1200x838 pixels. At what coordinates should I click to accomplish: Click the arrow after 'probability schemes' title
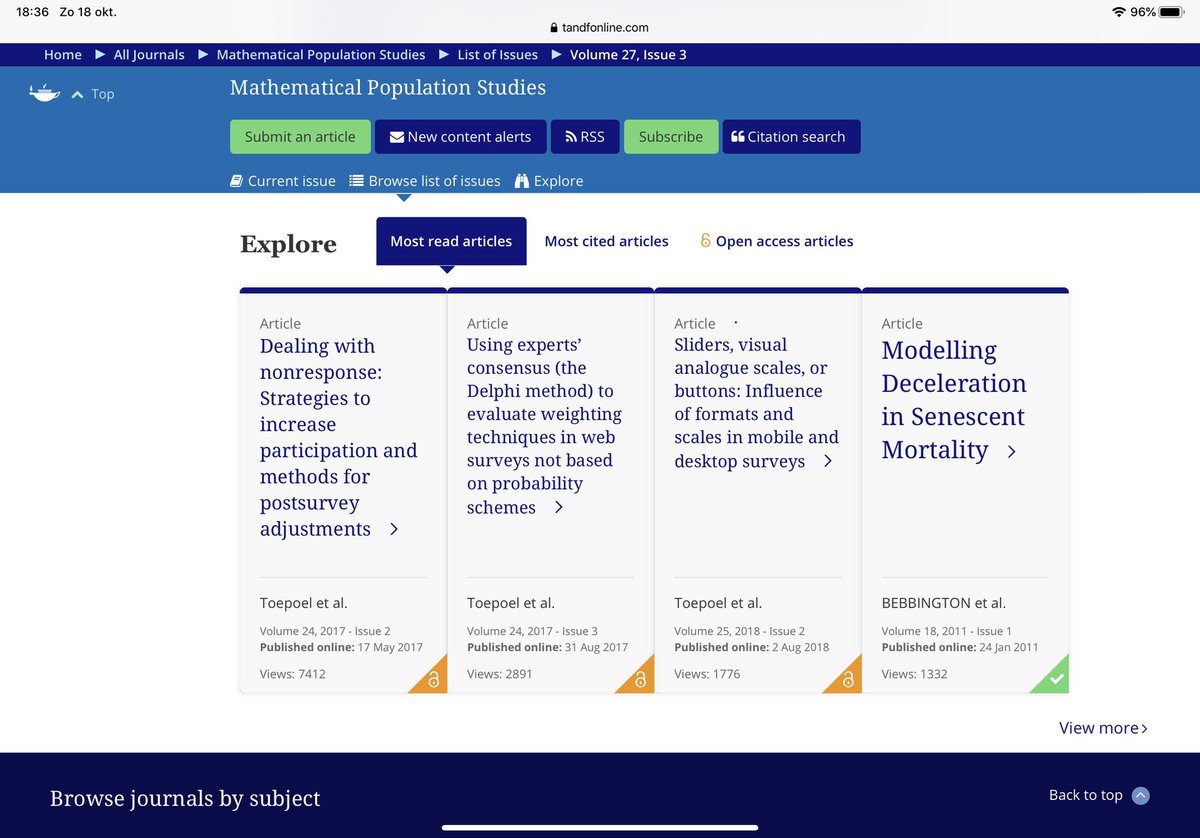pyautogui.click(x=559, y=507)
